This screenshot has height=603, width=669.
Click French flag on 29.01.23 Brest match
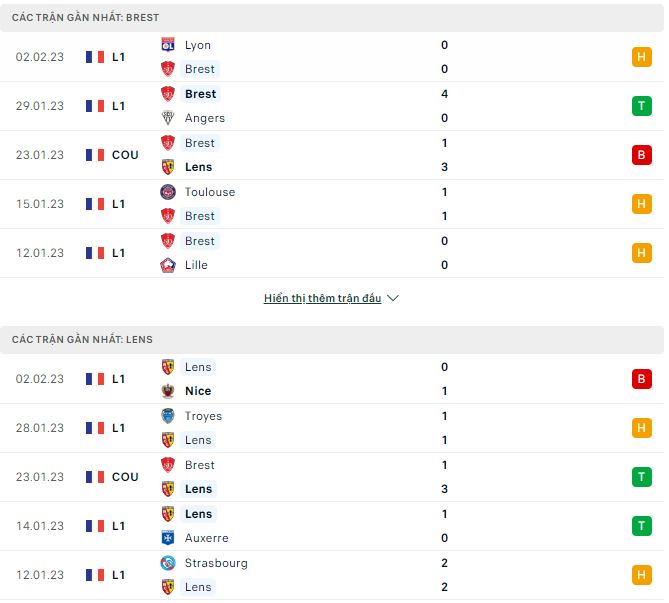point(95,106)
